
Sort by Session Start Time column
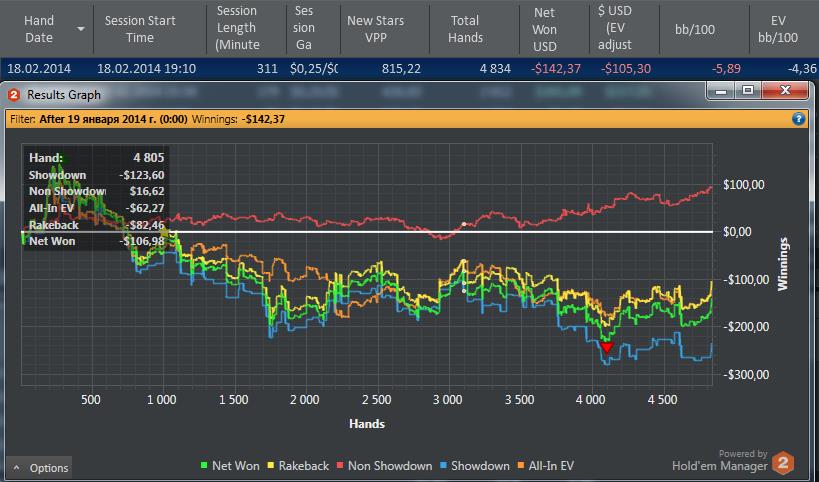[140, 29]
